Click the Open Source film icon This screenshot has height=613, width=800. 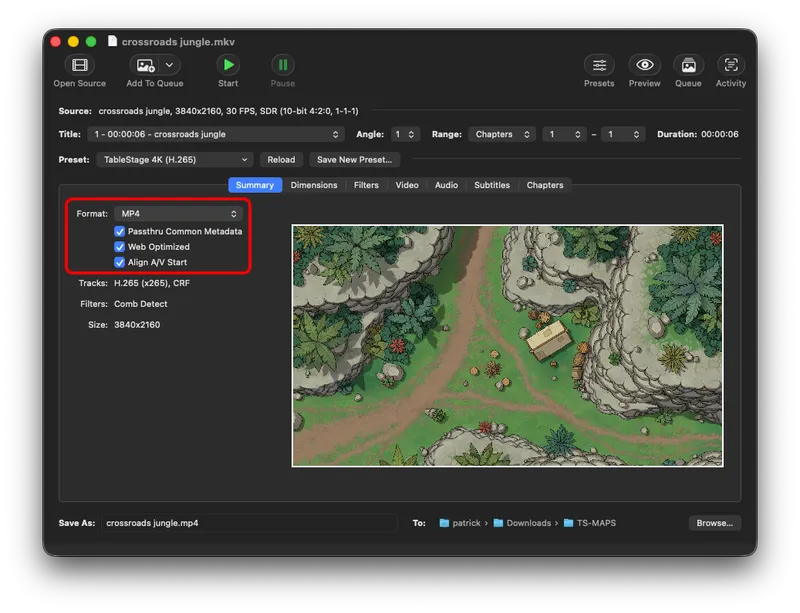coord(80,65)
